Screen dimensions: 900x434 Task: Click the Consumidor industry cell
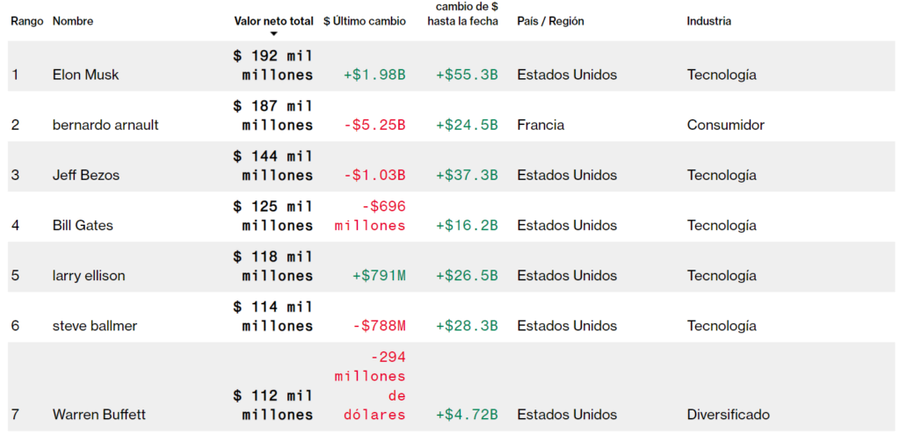(x=725, y=125)
